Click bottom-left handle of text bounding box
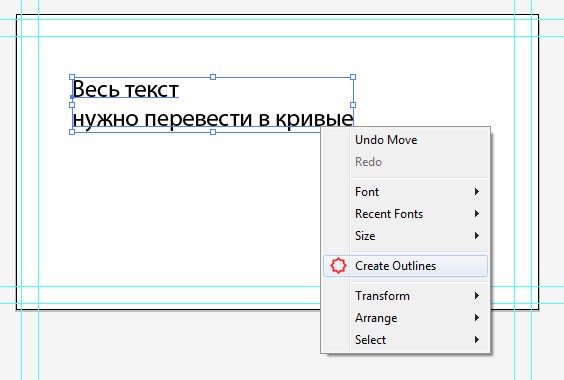The image size is (564, 380). [72, 132]
